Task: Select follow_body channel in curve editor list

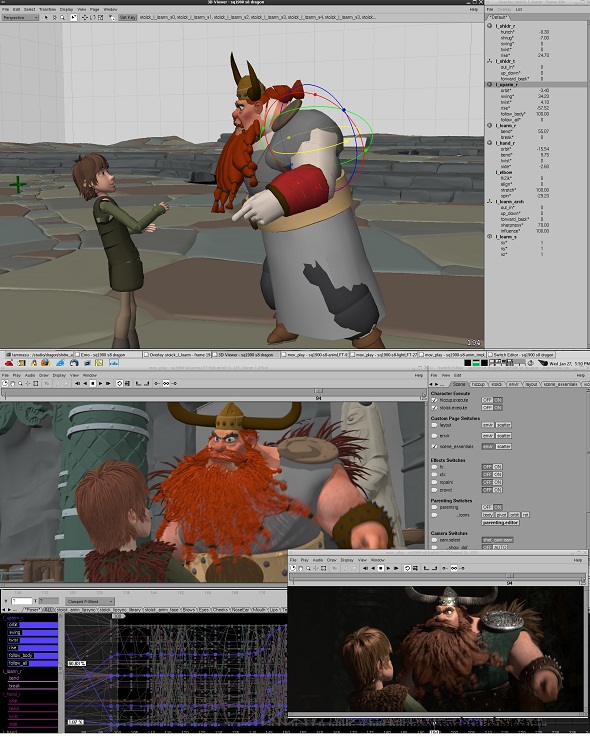Action: (x=32, y=655)
